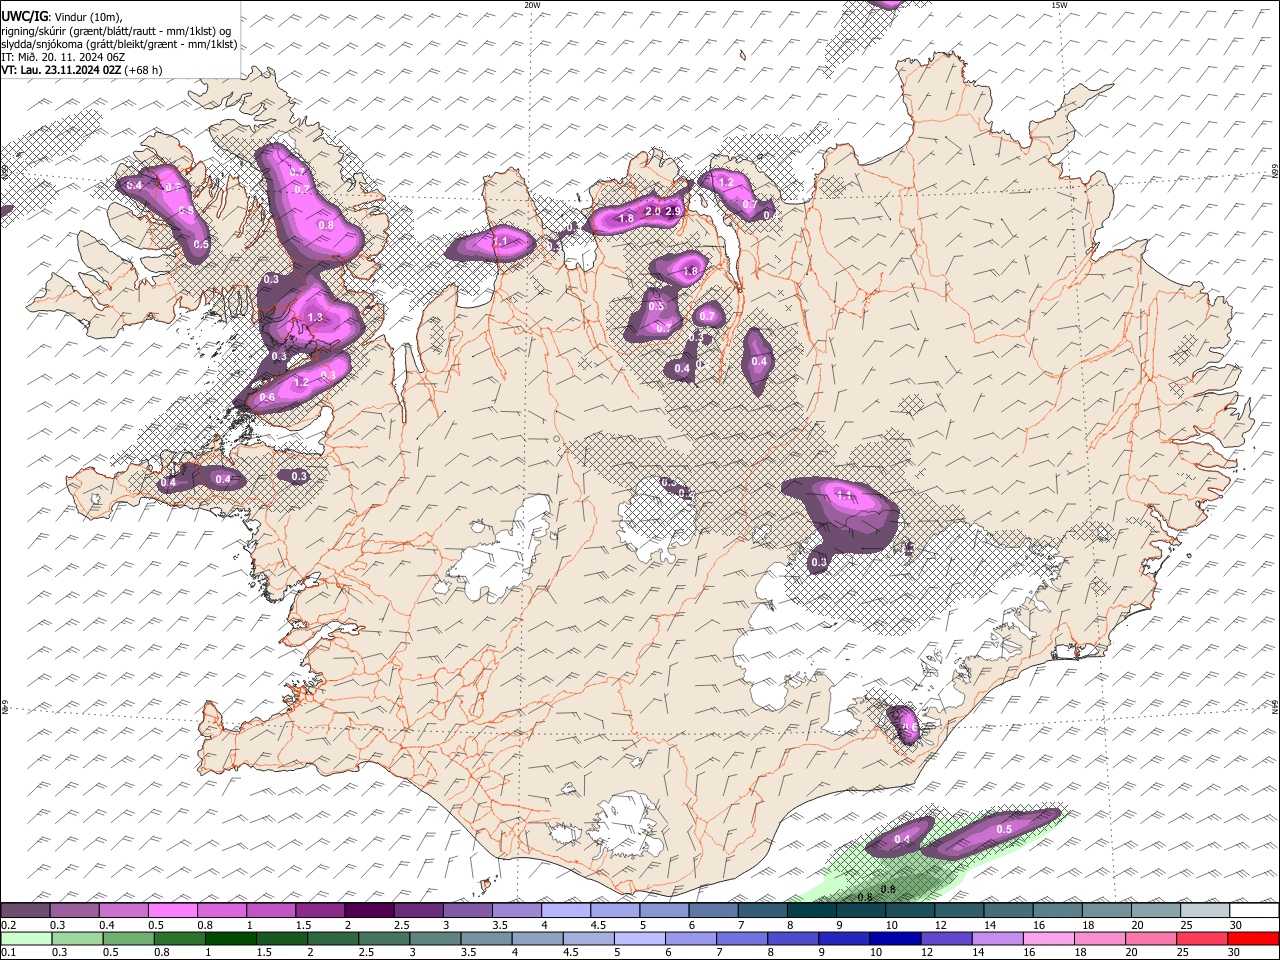
Task: Click the bright magenta 0.5–0.8 snow swatch
Action: [x=172, y=911]
